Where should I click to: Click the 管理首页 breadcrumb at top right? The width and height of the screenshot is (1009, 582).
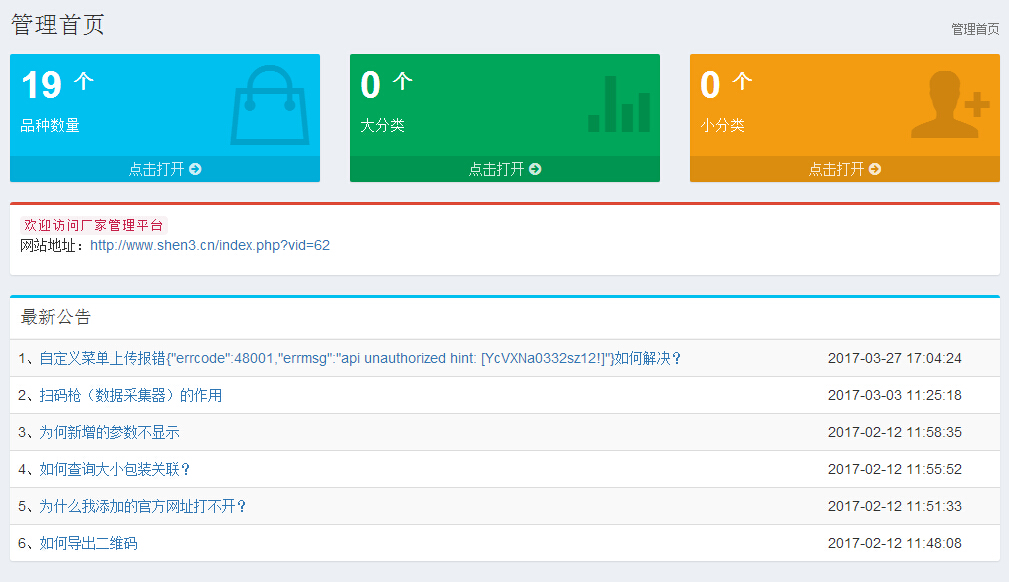pos(975,29)
